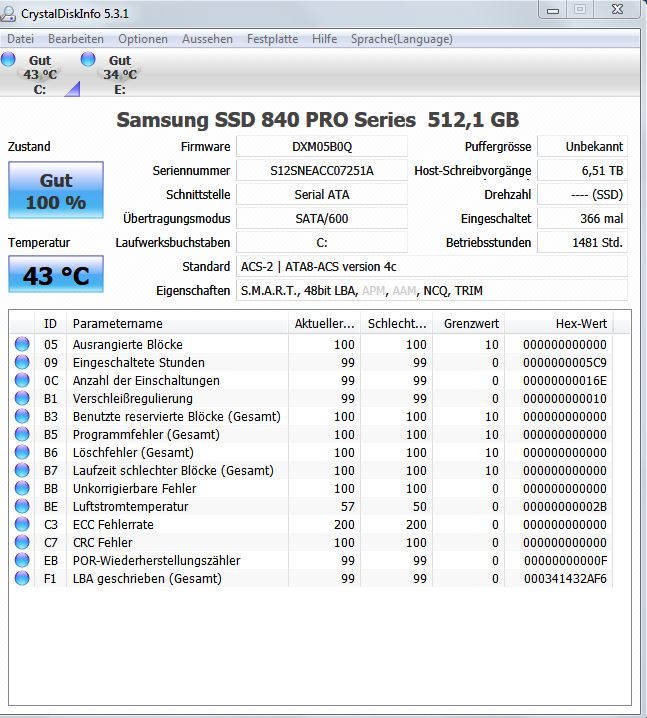Click status orb for CRC Fehler row
The height and width of the screenshot is (718, 647).
pos(22,542)
